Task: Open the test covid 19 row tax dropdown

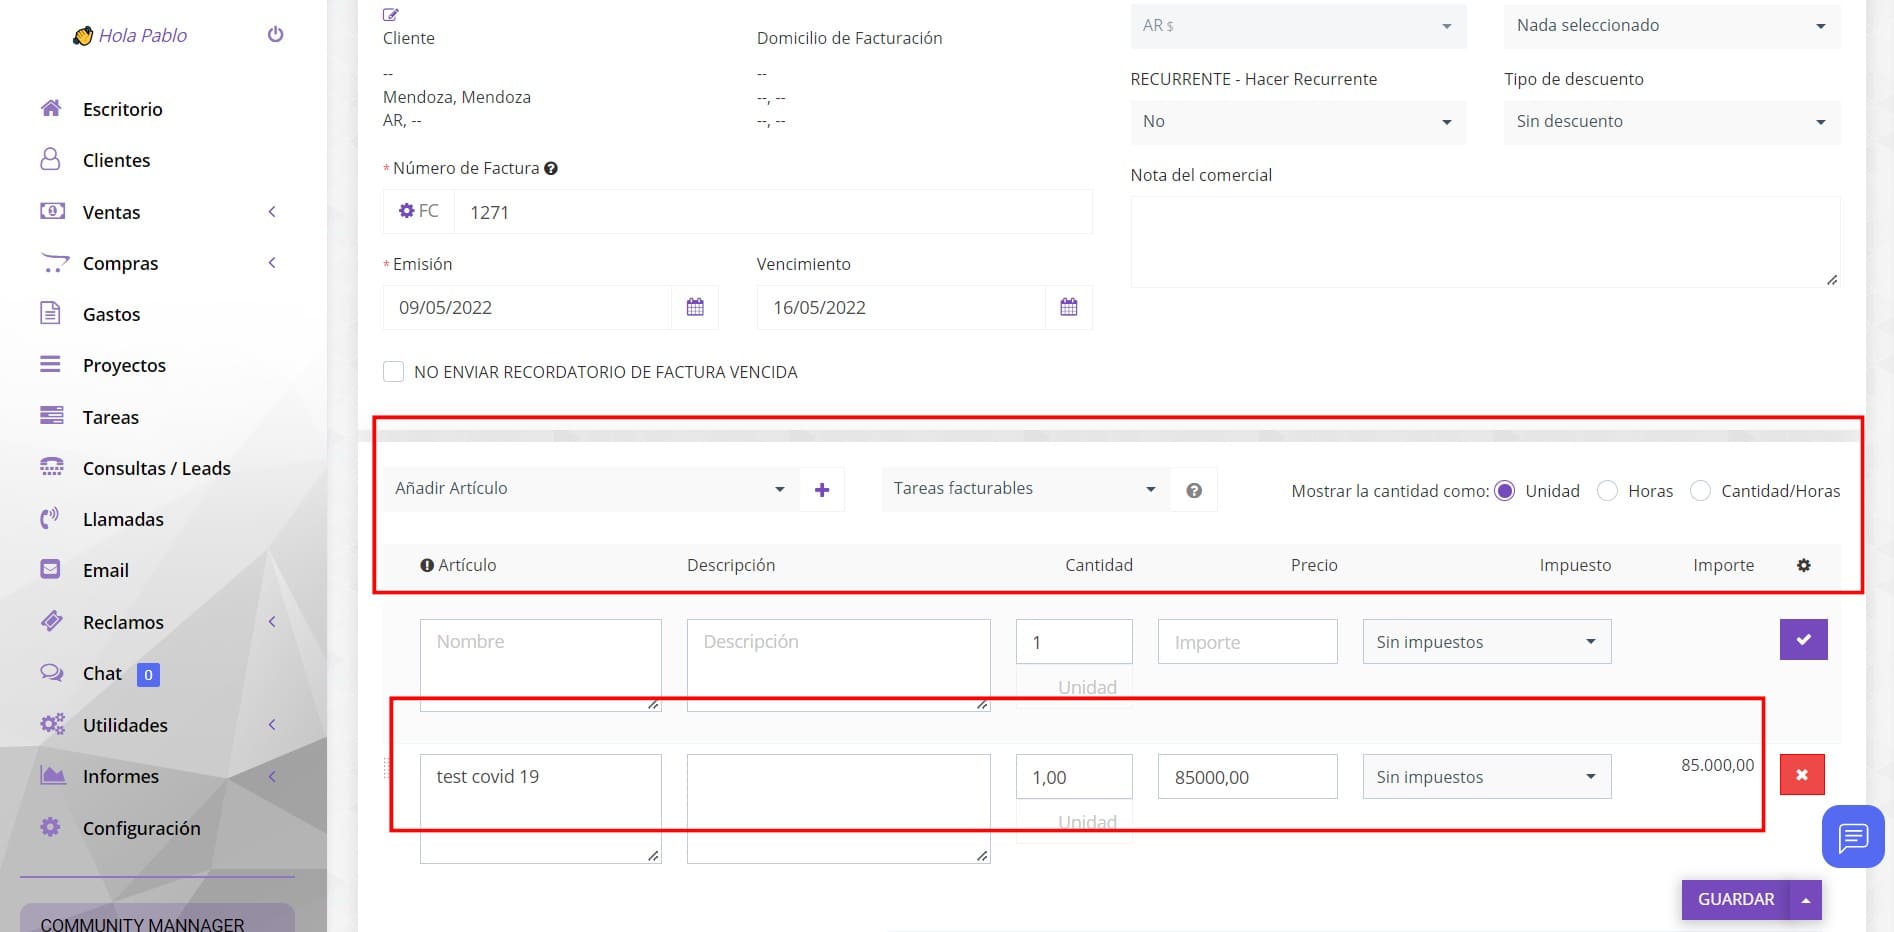Action: click(x=1487, y=777)
